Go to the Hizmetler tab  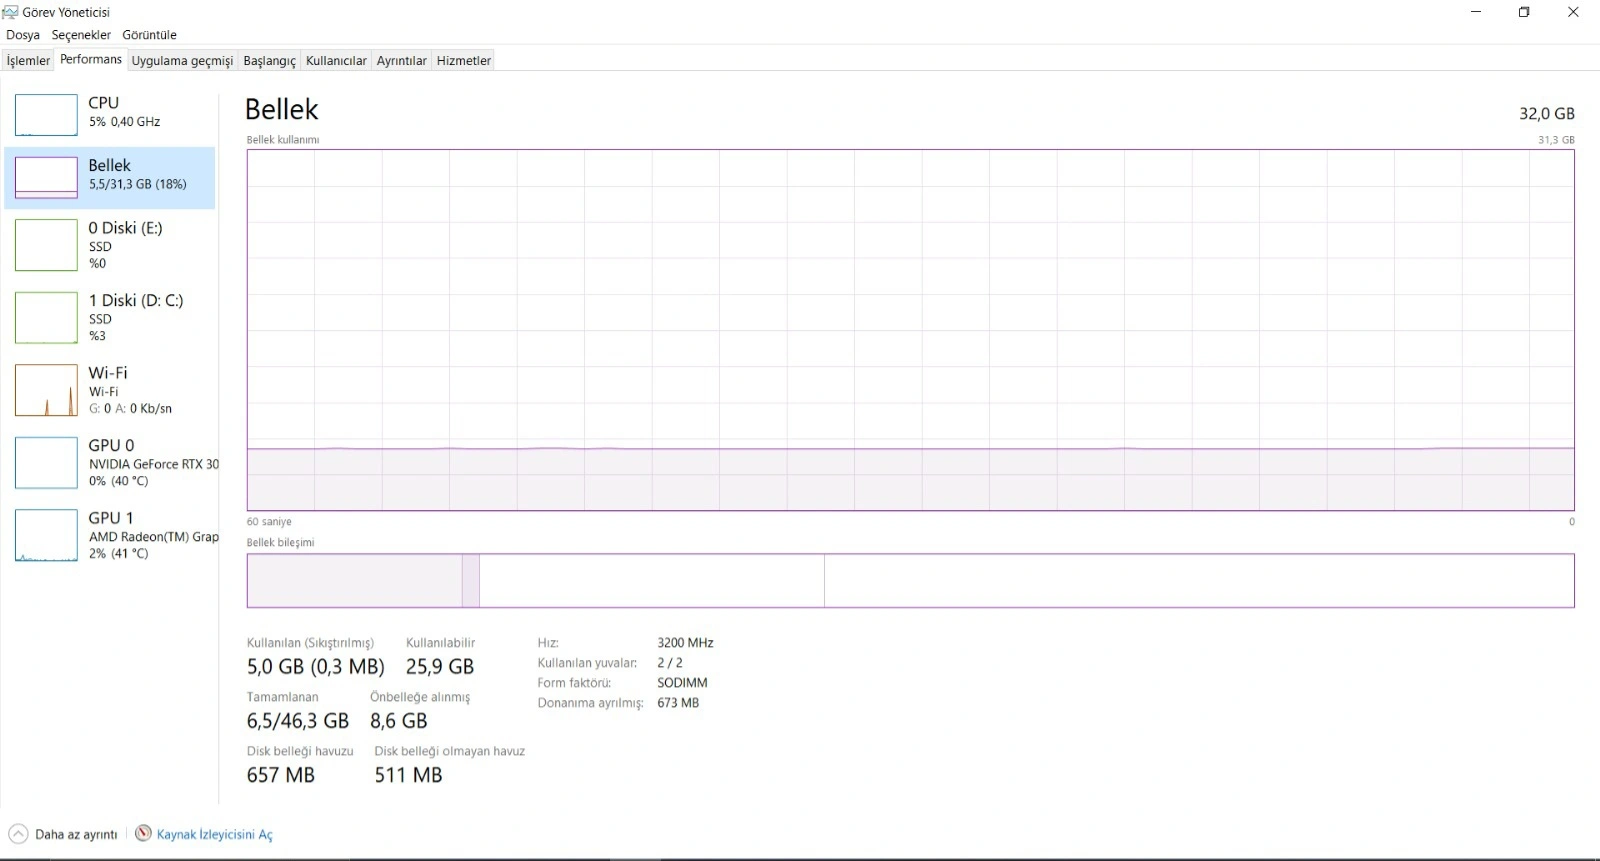[464, 61]
